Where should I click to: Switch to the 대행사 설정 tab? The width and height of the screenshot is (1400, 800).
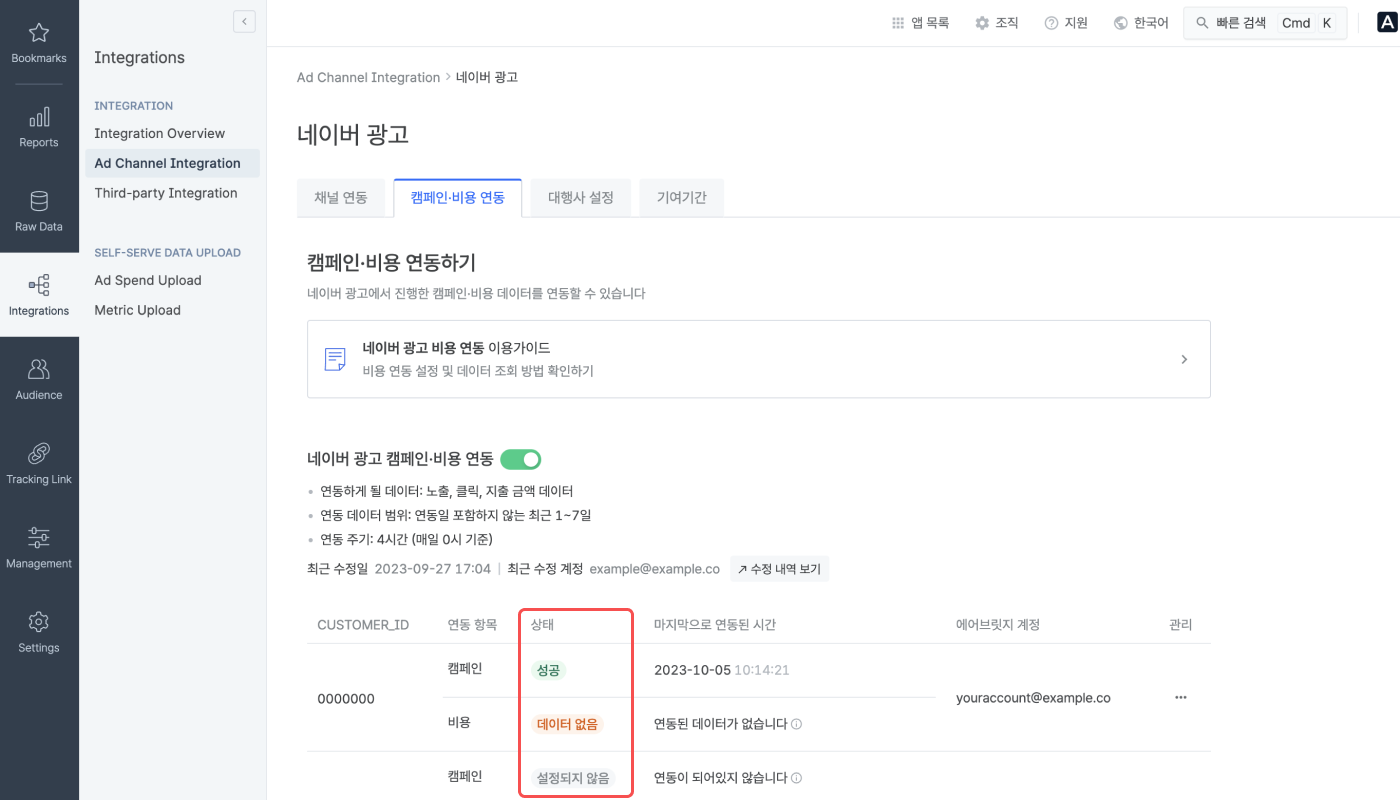click(581, 198)
